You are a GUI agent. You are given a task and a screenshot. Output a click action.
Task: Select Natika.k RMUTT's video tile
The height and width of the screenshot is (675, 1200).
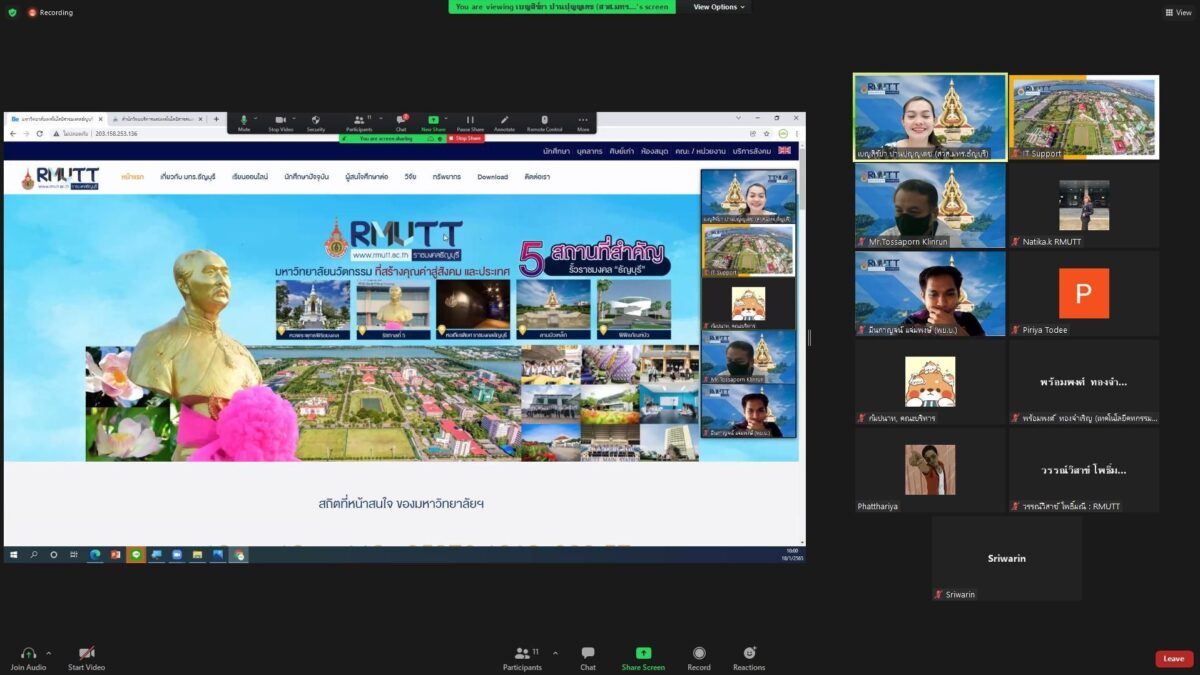click(x=1084, y=205)
